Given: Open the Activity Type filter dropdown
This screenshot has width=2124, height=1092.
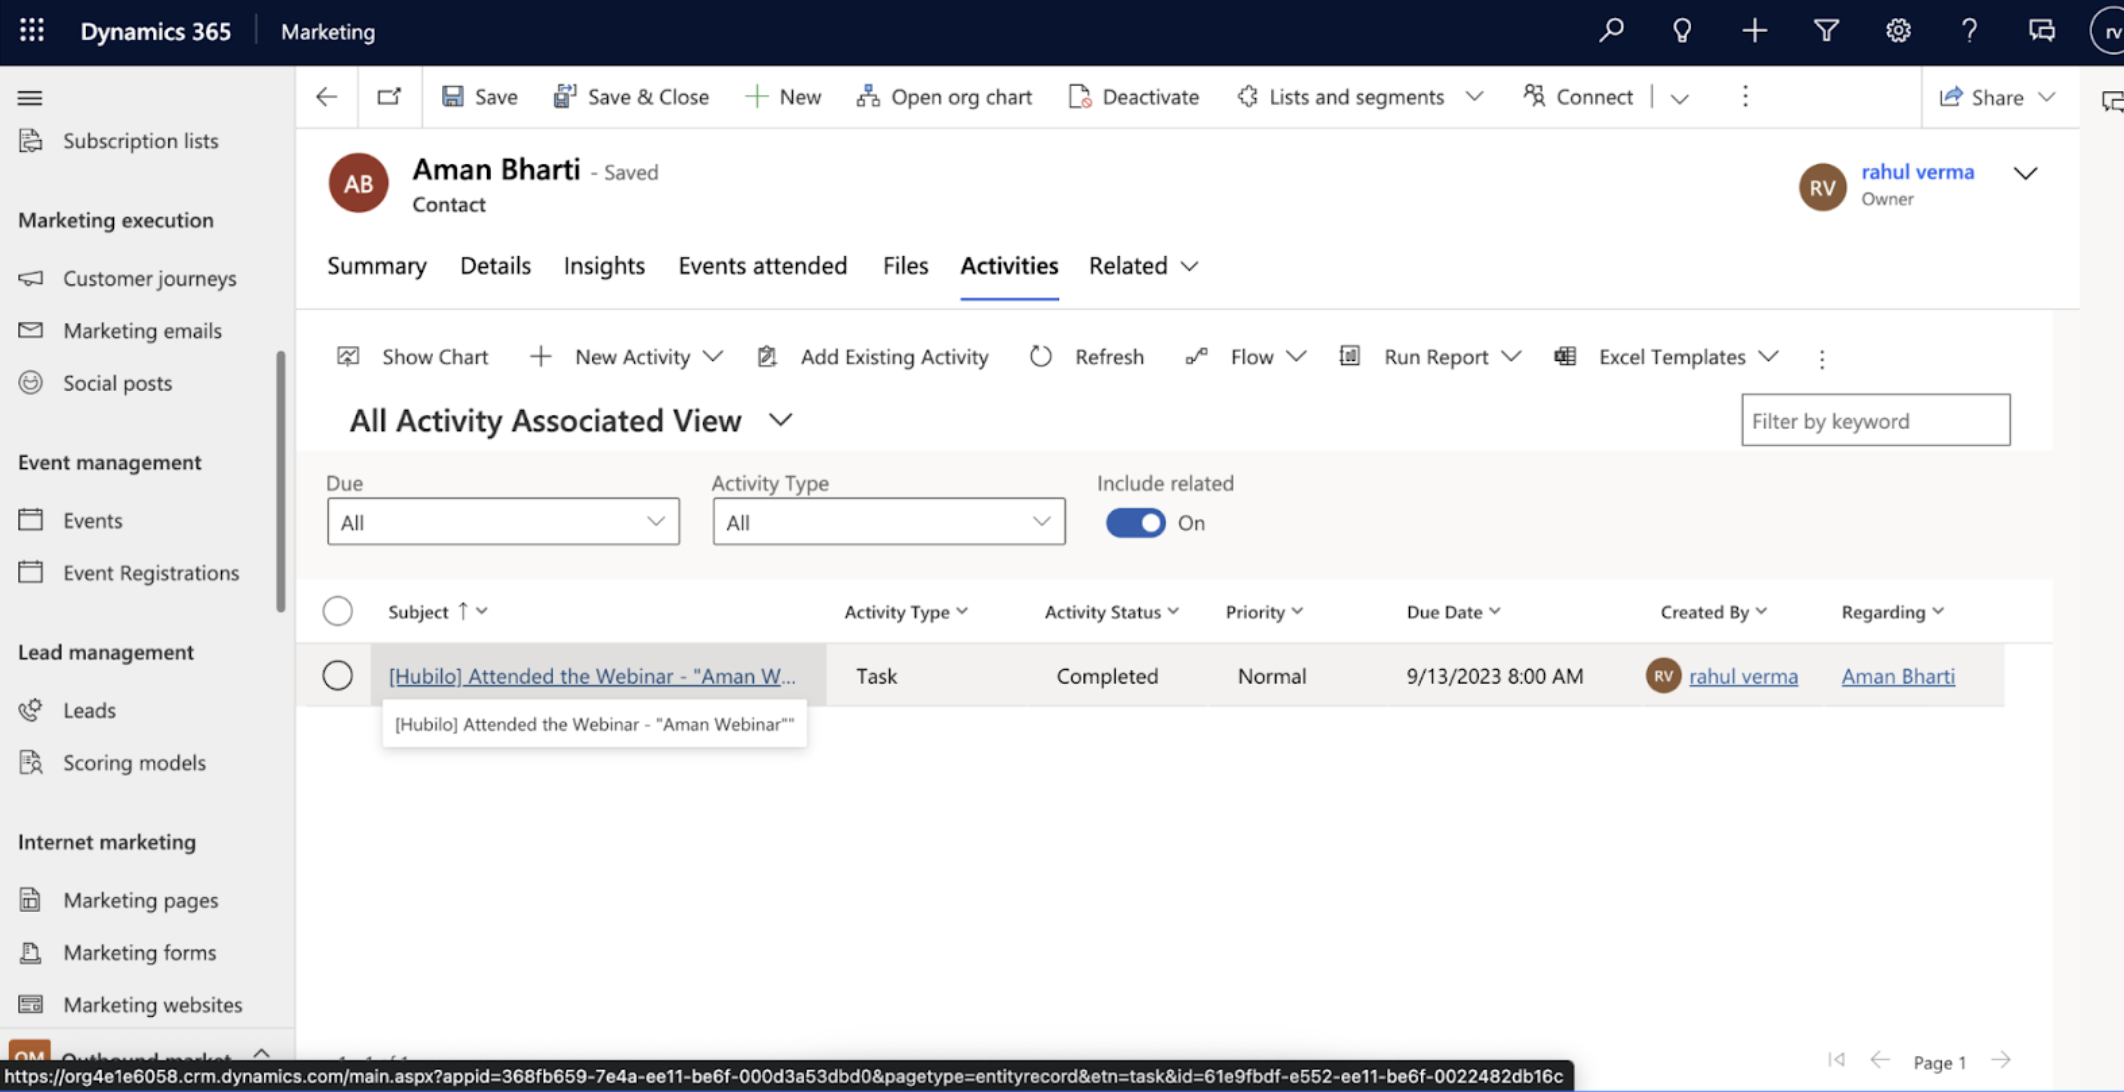Looking at the screenshot, I should click(x=889, y=522).
